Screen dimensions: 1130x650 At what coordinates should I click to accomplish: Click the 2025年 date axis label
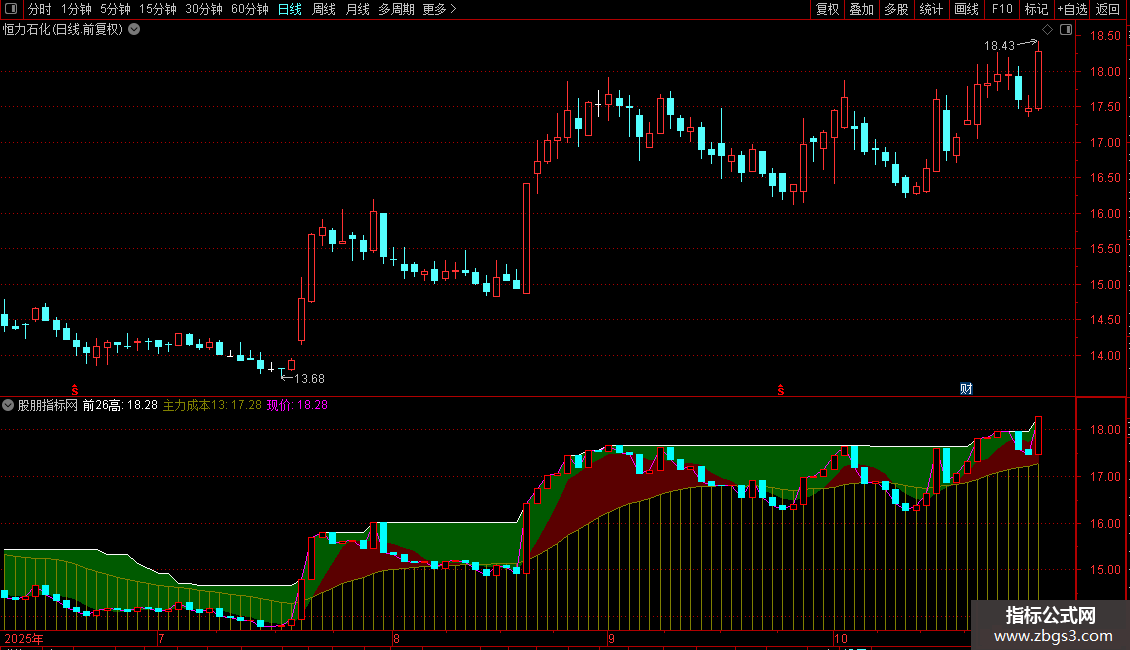24,638
